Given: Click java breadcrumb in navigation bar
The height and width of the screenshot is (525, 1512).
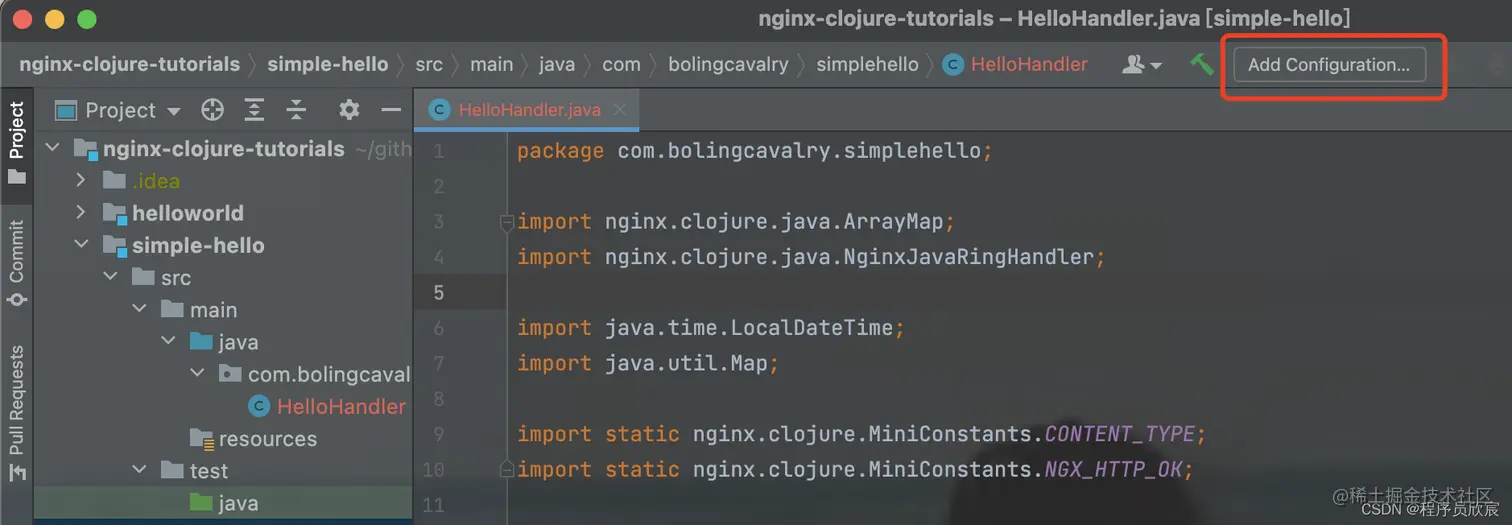Looking at the screenshot, I should point(557,64).
